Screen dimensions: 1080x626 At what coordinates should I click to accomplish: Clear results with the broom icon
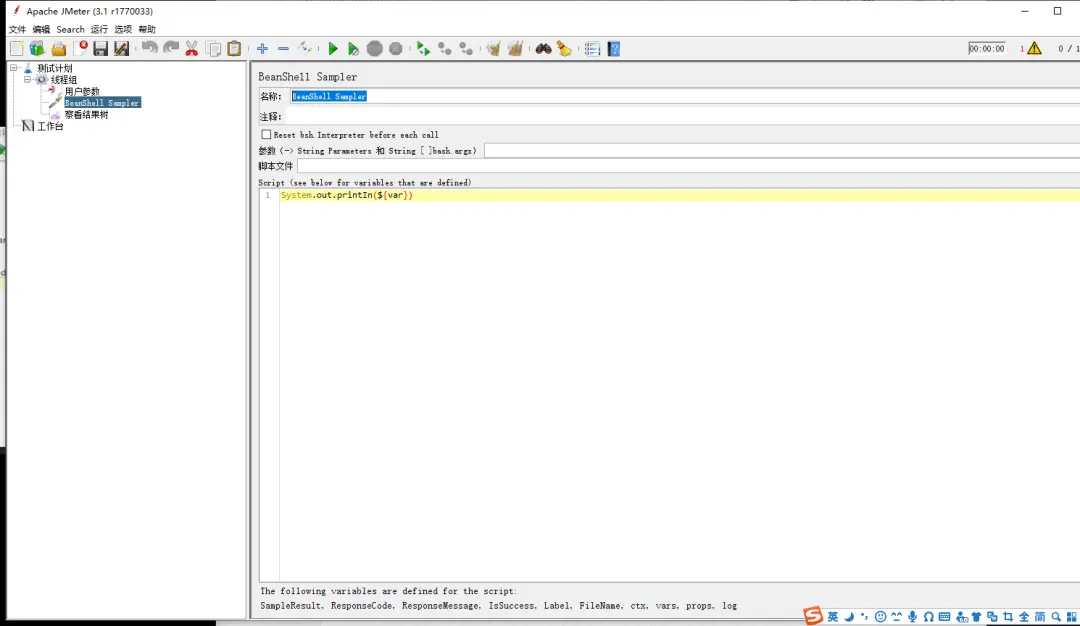pos(493,48)
